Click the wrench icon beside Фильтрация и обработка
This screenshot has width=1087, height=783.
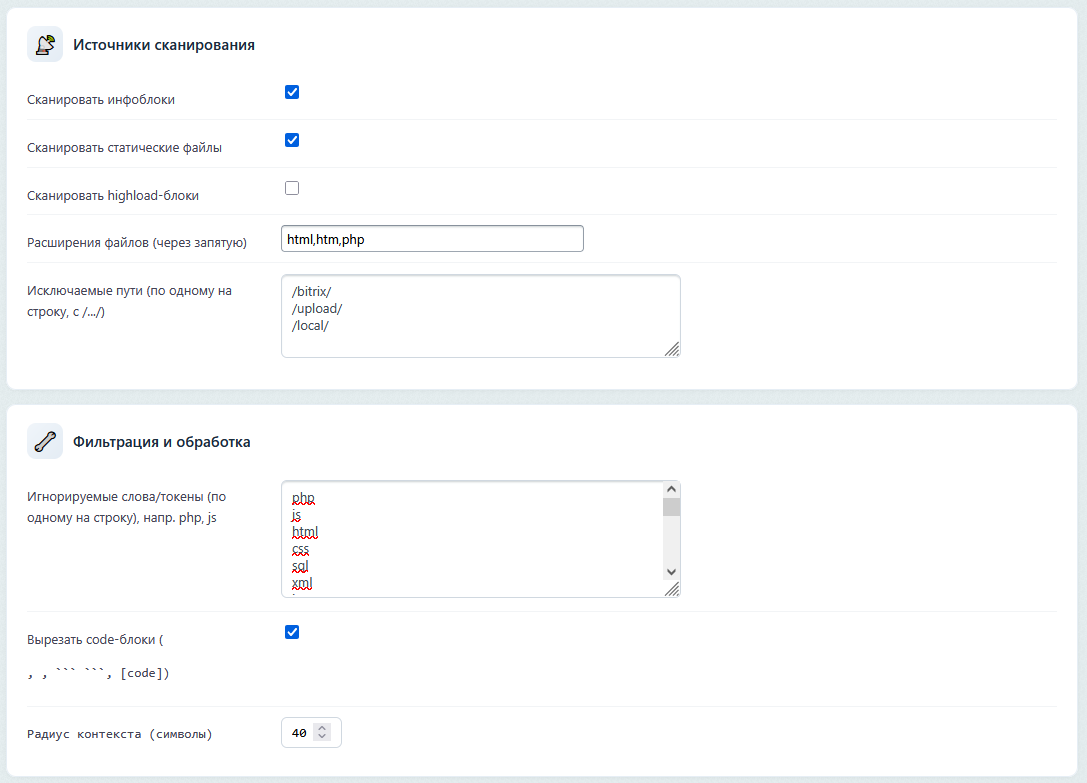pos(44,441)
